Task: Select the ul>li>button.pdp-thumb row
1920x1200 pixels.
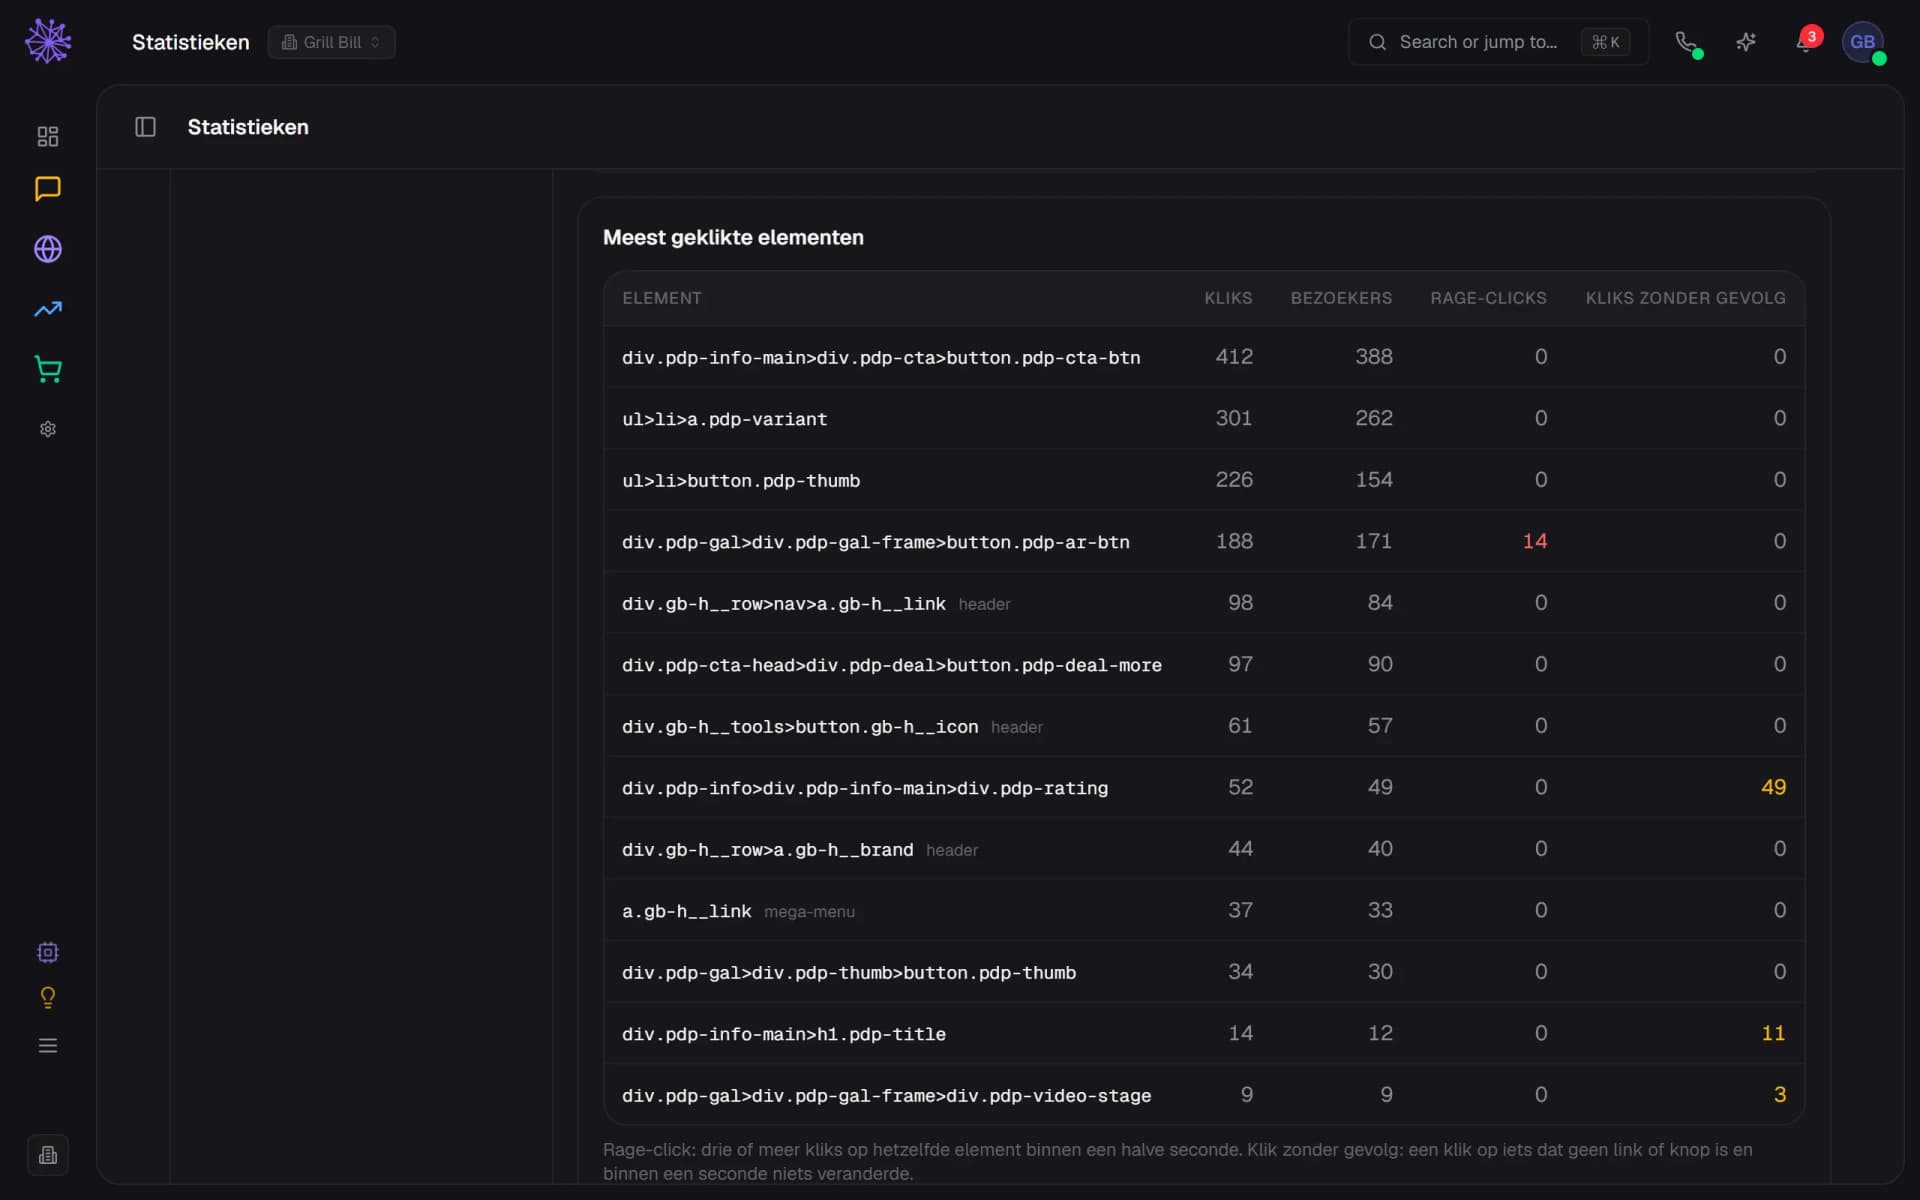Action: pyautogui.click(x=1204, y=480)
